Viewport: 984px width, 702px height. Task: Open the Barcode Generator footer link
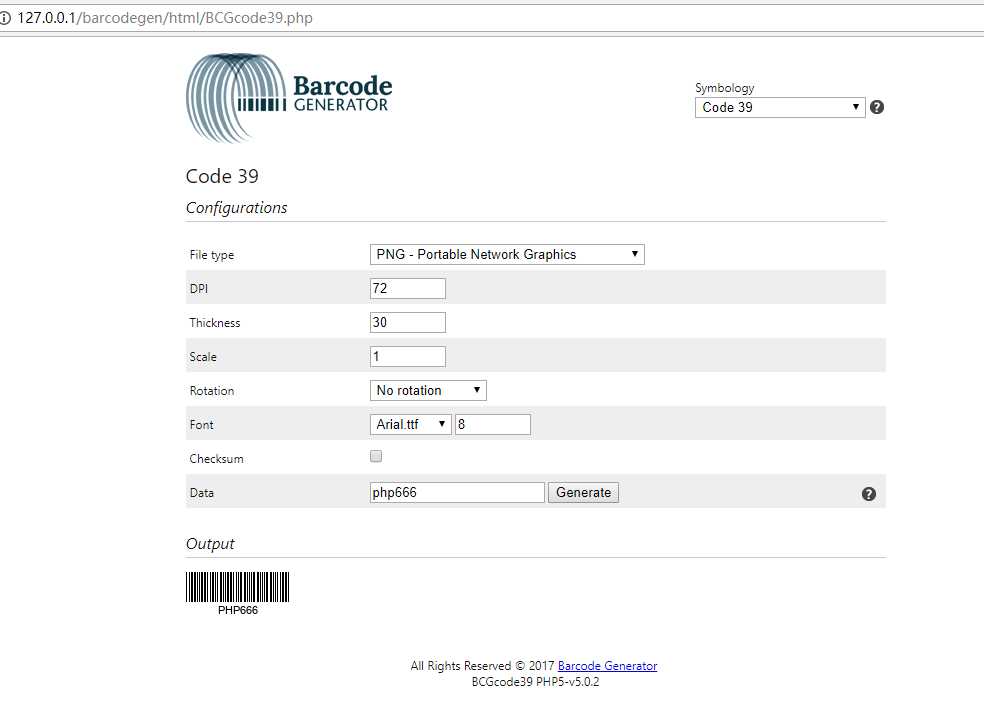(x=607, y=666)
